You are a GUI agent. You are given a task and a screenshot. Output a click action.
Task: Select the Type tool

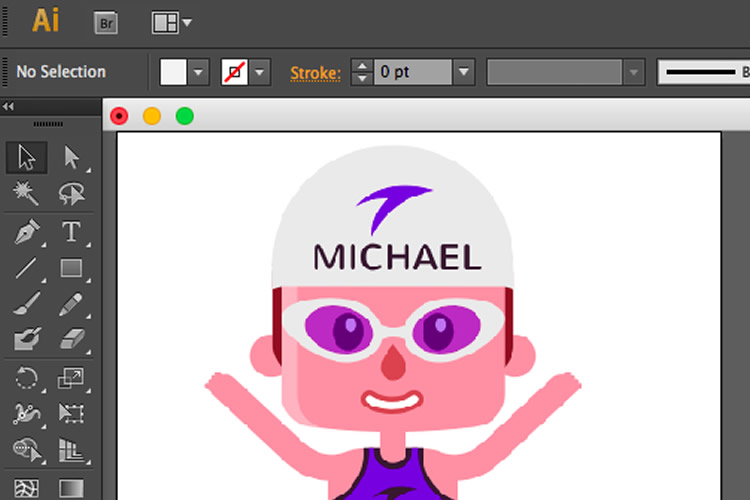(x=71, y=232)
